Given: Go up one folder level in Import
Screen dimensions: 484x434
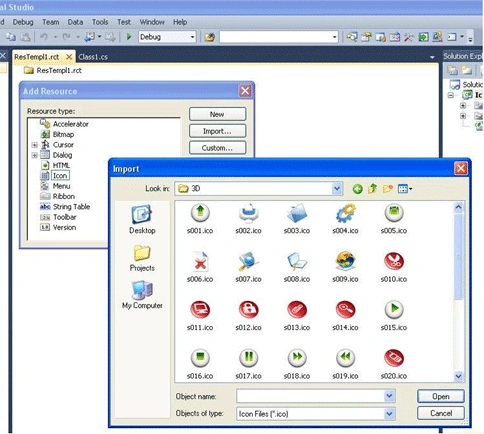Looking at the screenshot, I should (373, 189).
